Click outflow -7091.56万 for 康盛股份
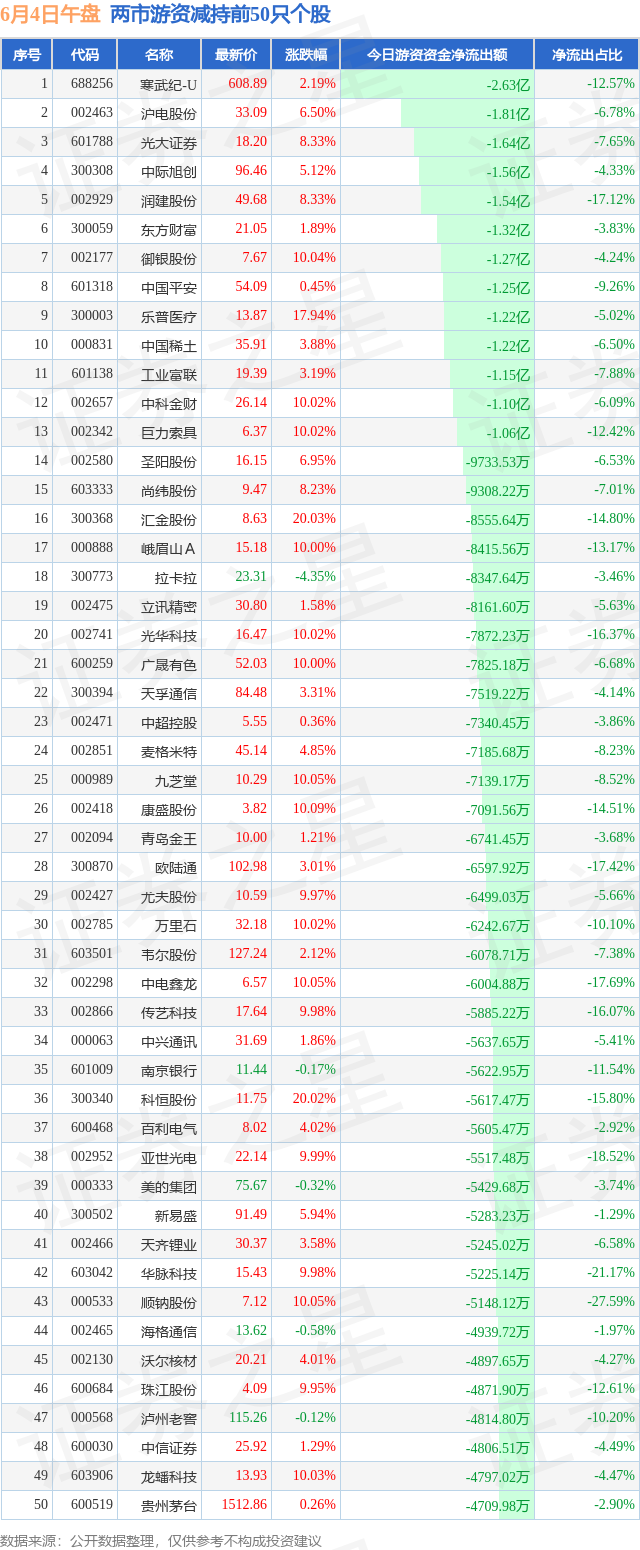 click(498, 809)
